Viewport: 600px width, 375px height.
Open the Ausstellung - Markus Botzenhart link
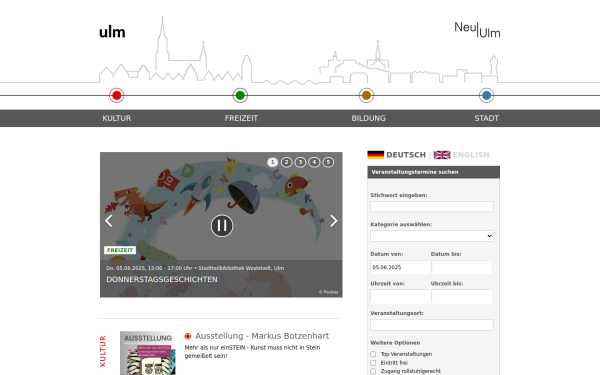click(x=262, y=336)
